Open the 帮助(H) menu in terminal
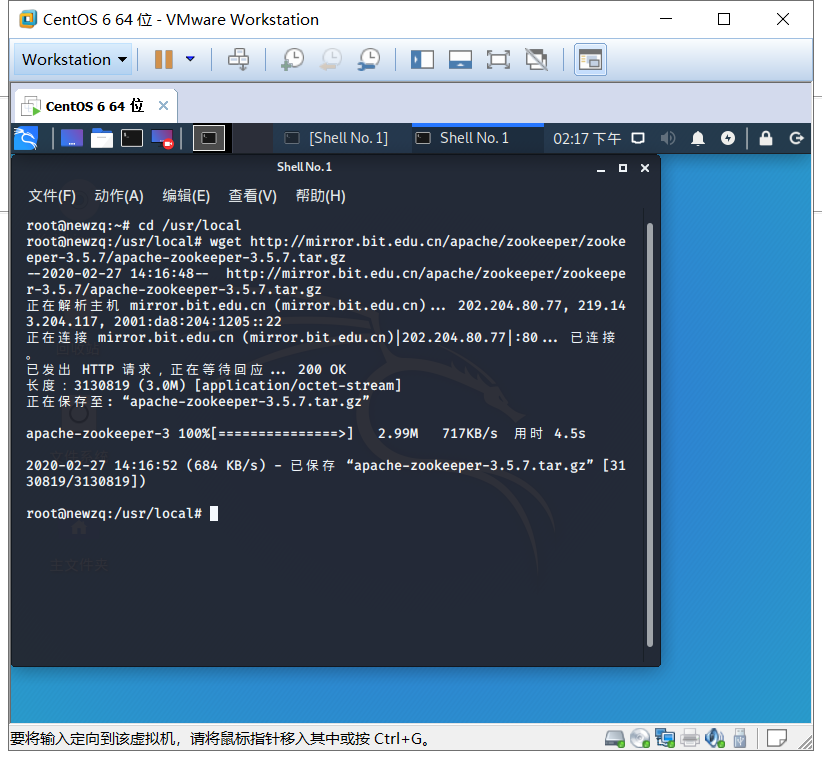Image resolution: width=822 pixels, height=759 pixels. [x=320, y=196]
